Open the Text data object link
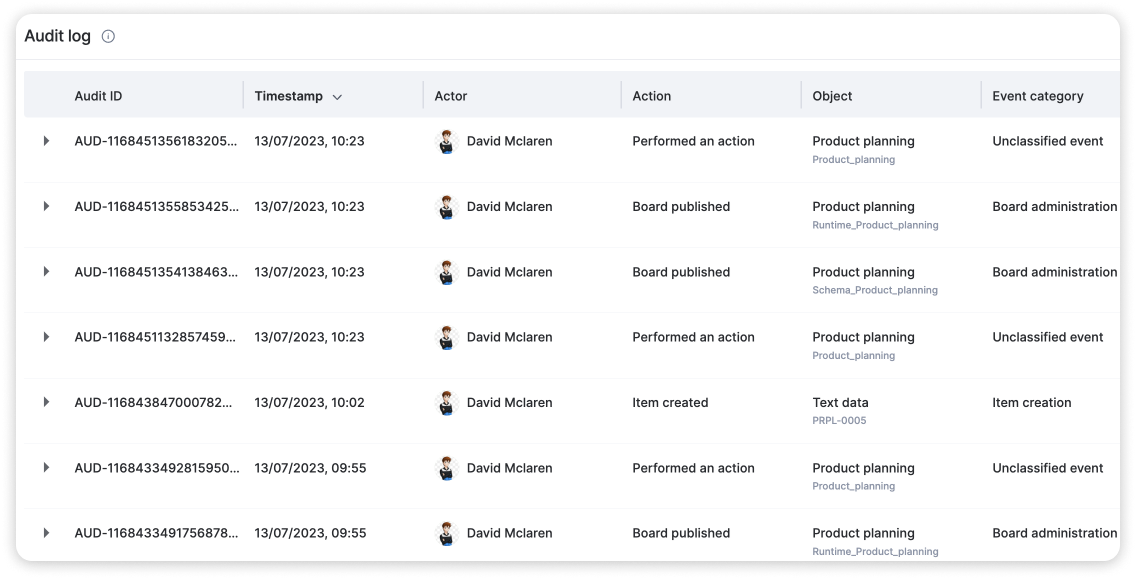The height and width of the screenshot is (579, 1136). (839, 402)
